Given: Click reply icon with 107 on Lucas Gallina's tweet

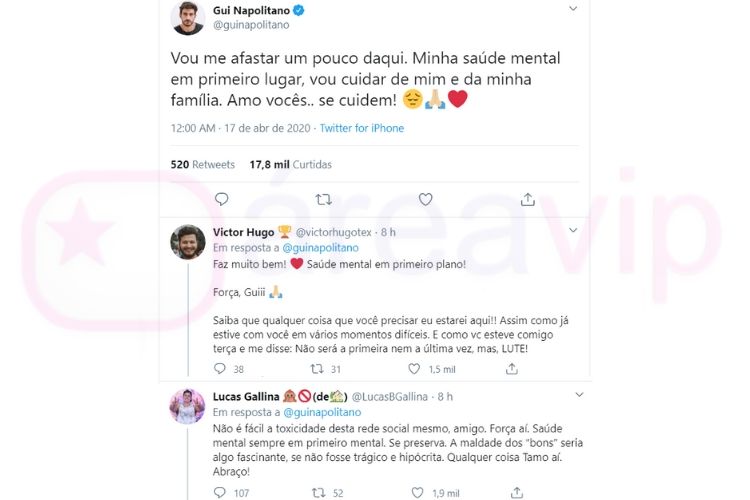Looking at the screenshot, I should 220,493.
